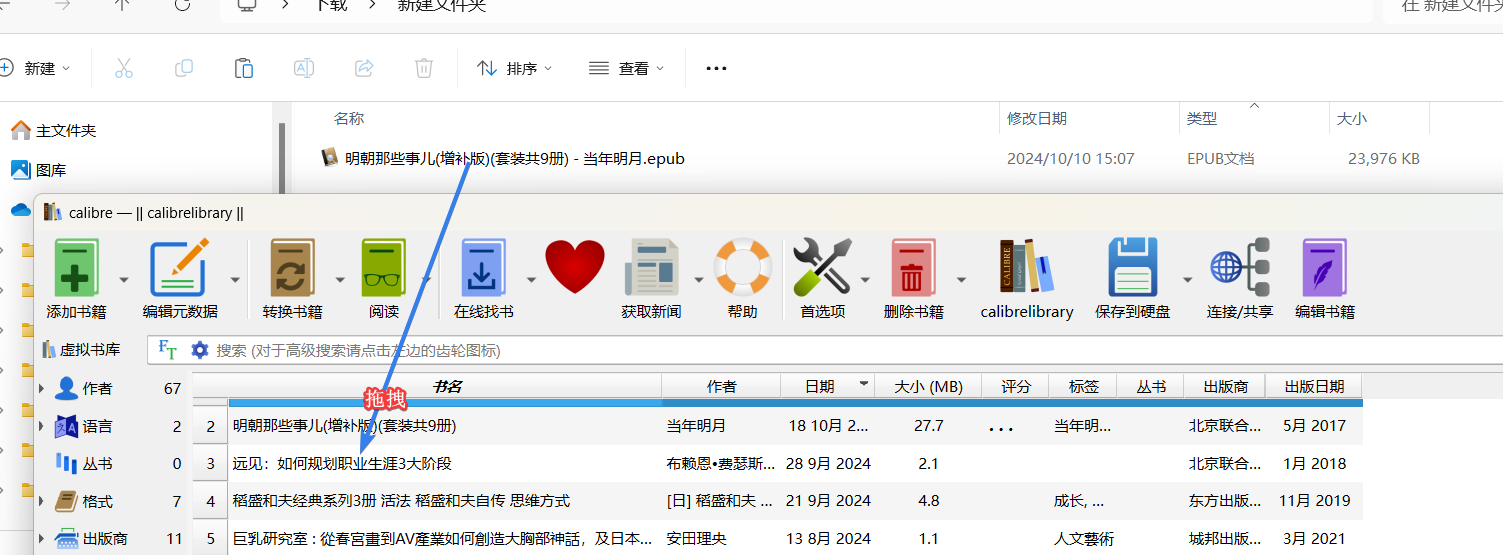This screenshot has height=555, width=1503.
Task: Click the advanced search gear icon
Action: click(200, 350)
